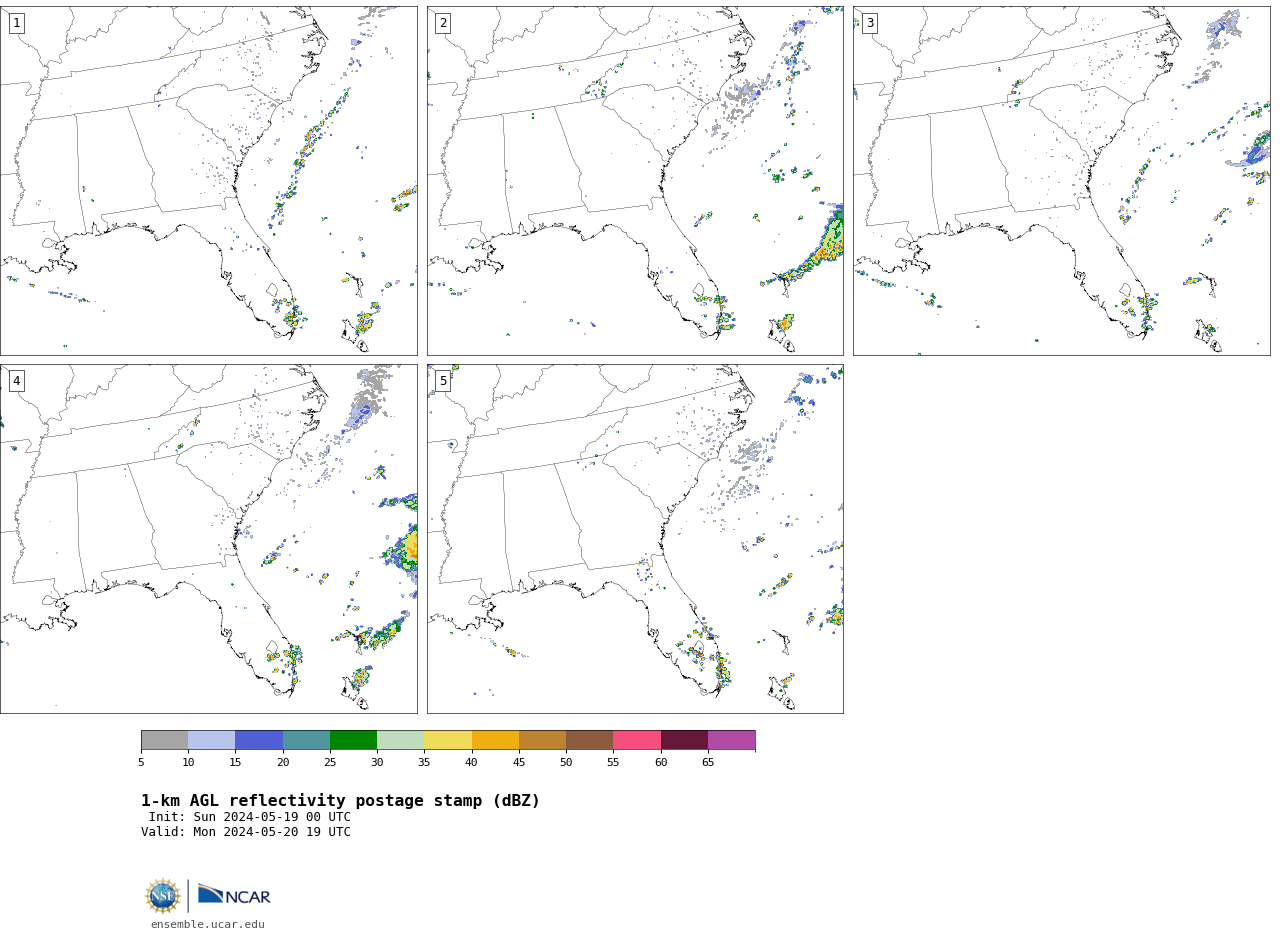Click the Init time Sun 2024-05-19 text
This screenshot has width=1280, height=936.
coord(250,817)
